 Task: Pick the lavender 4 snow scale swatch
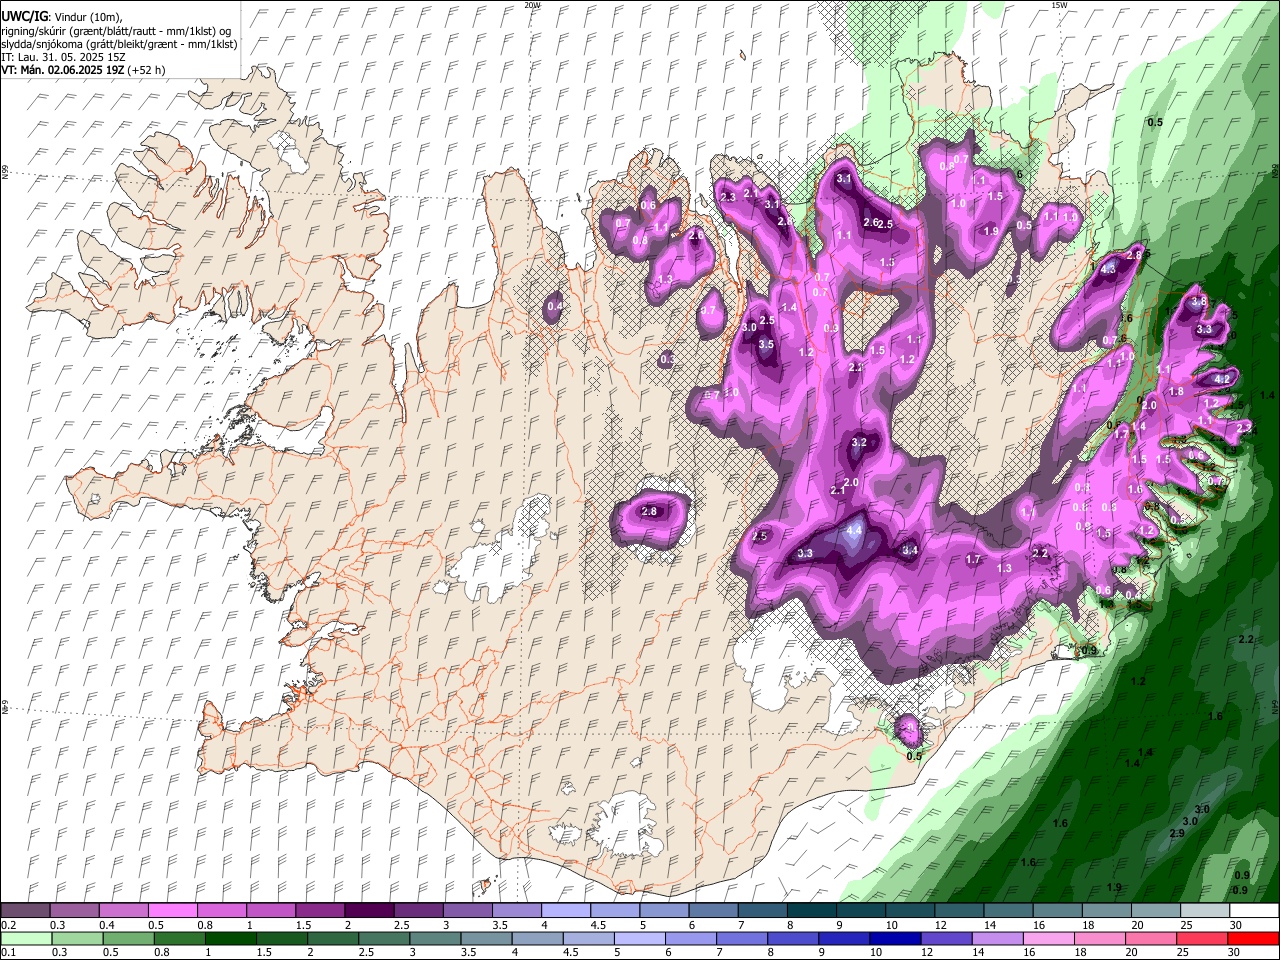pos(565,911)
